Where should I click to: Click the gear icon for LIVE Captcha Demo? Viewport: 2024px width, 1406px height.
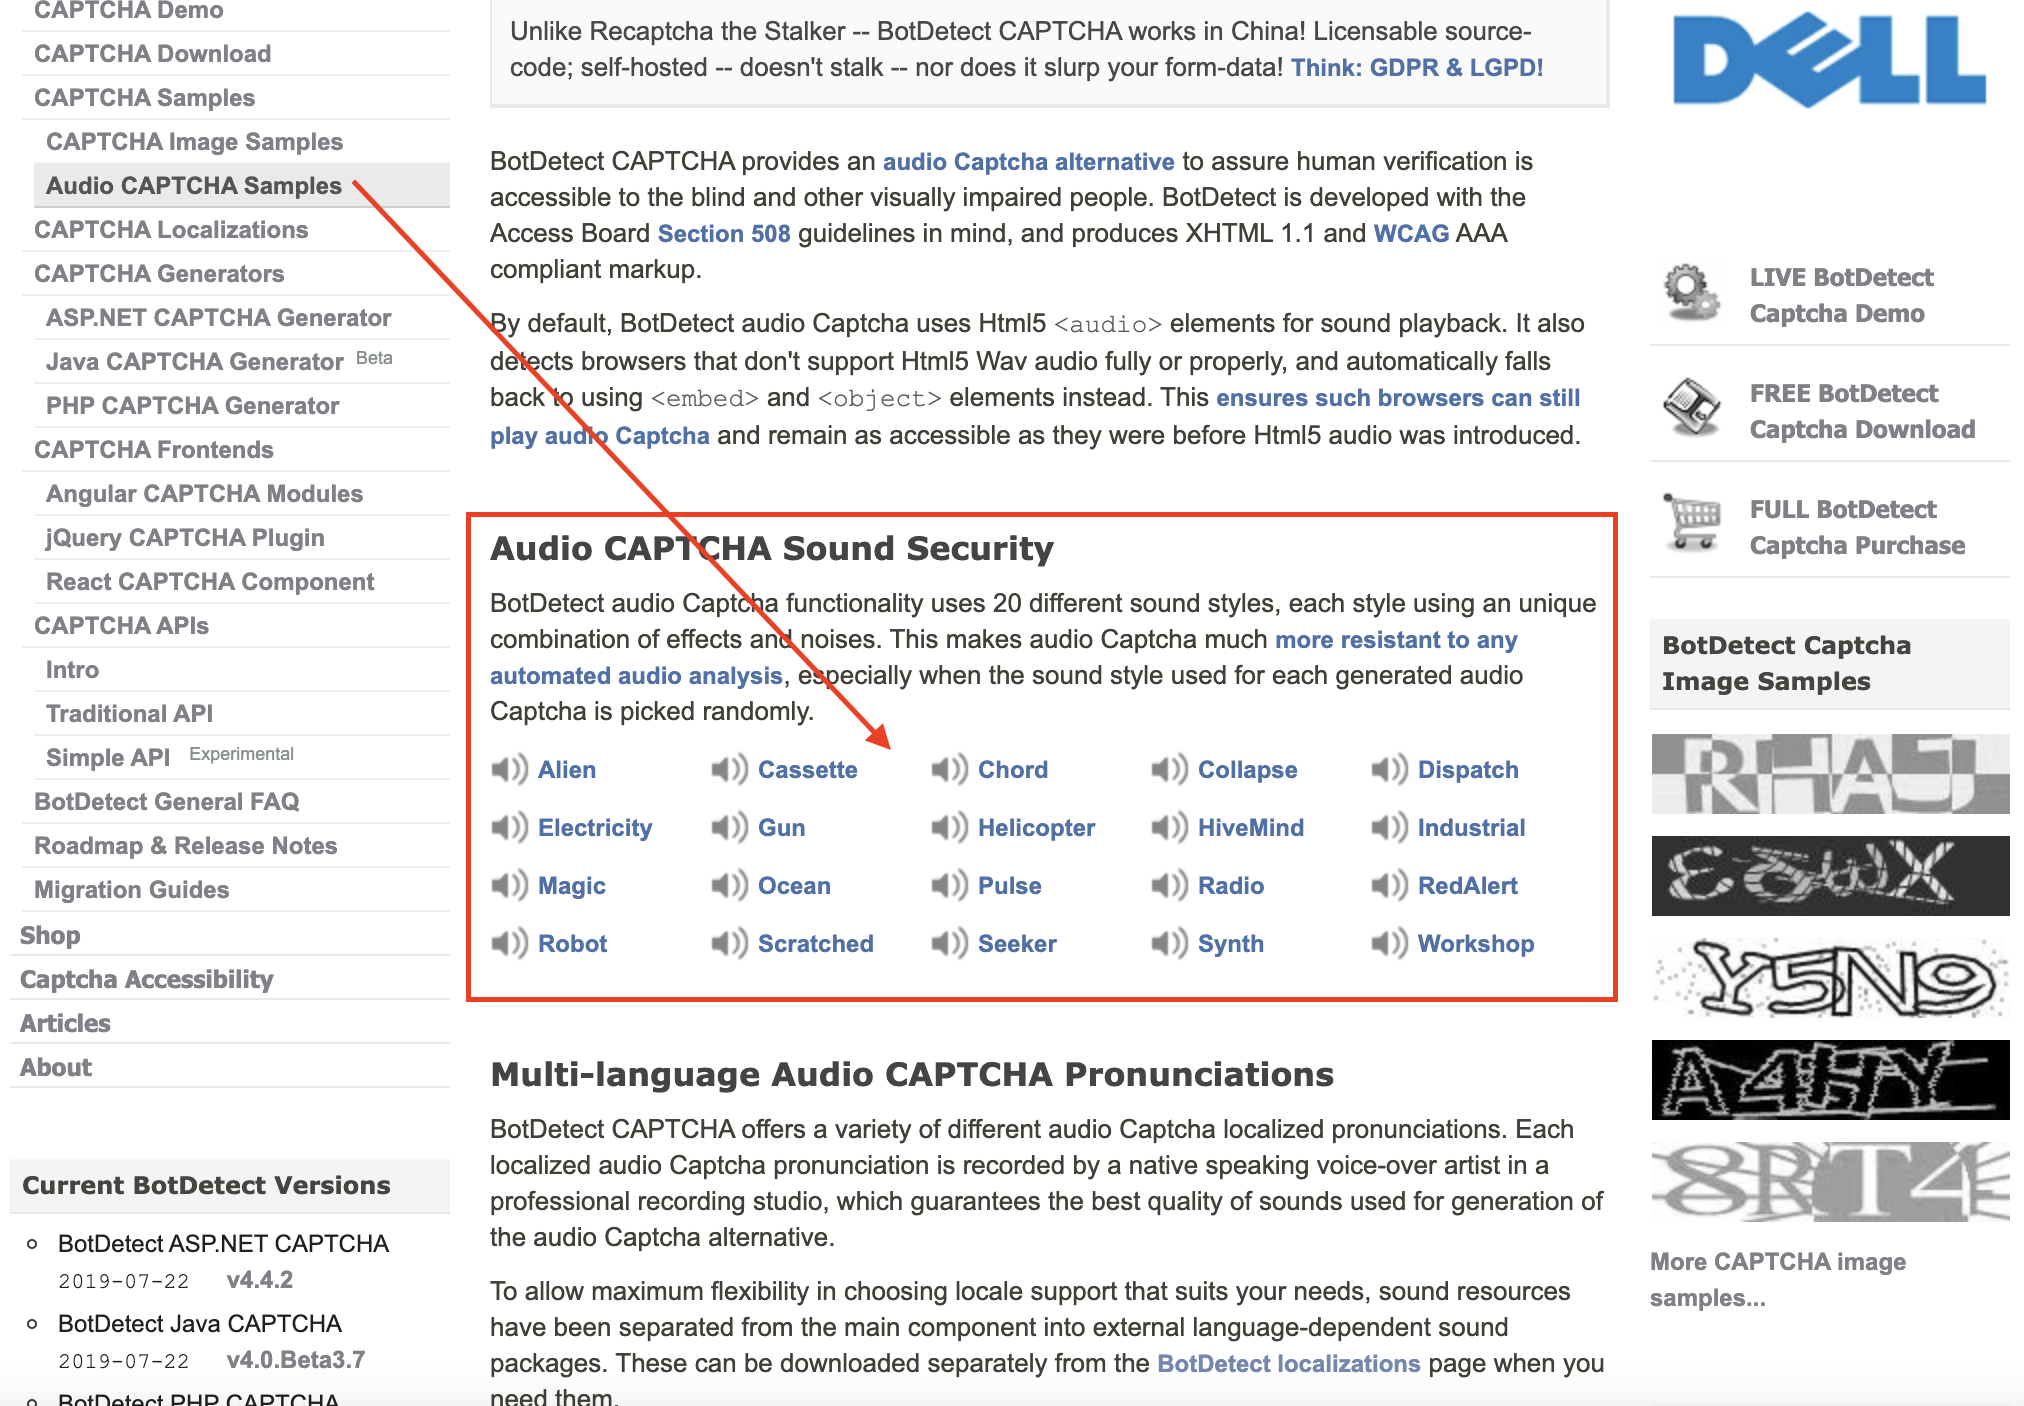tap(1691, 293)
